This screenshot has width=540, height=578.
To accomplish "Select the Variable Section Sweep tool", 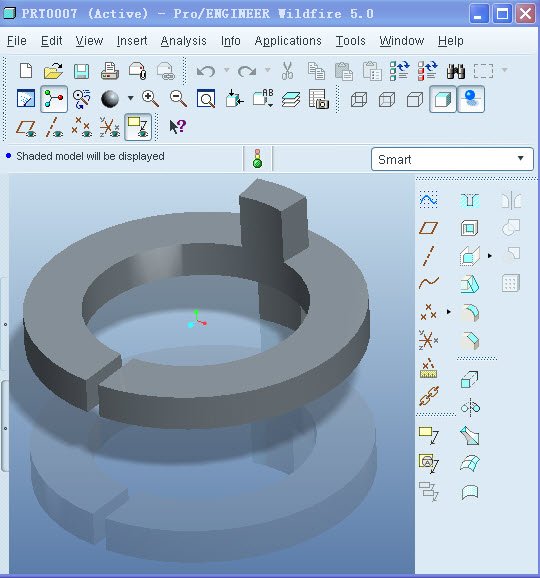I will pyautogui.click(x=470, y=436).
